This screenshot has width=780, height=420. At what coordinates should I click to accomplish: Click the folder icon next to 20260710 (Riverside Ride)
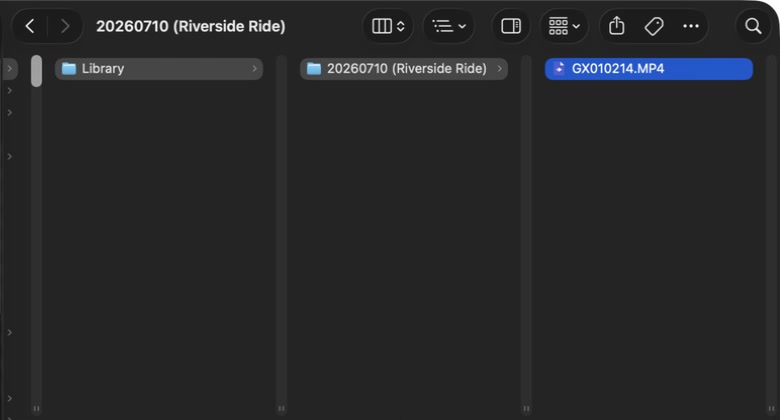point(314,69)
